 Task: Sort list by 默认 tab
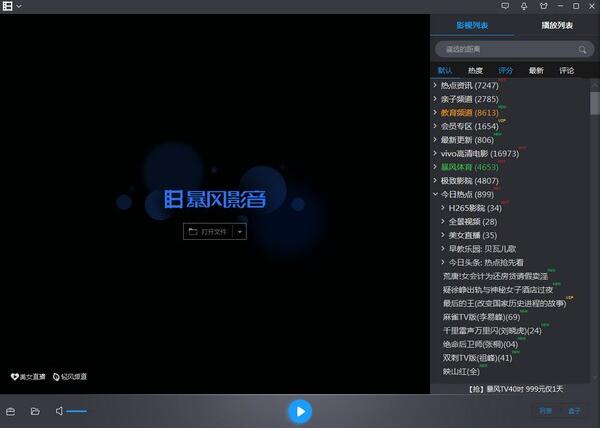point(445,70)
